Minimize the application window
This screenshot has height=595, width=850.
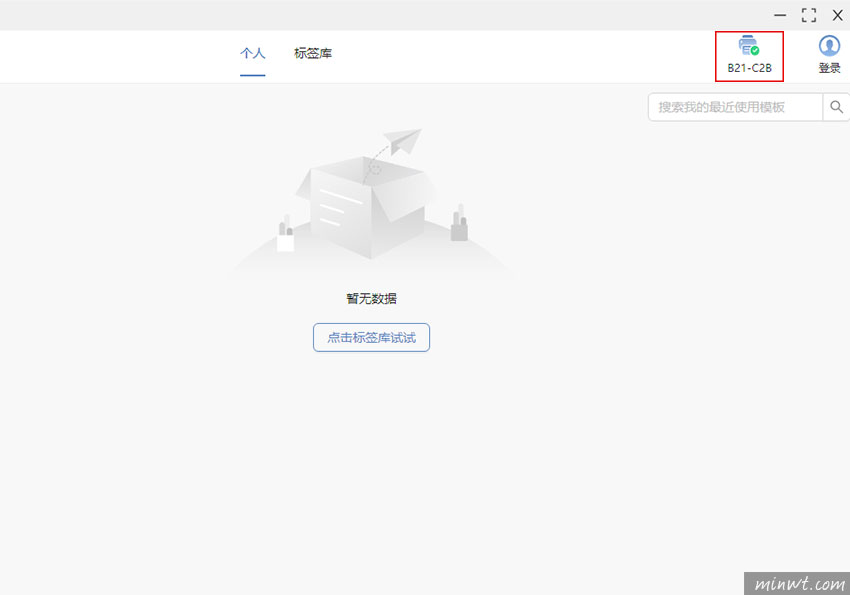click(x=780, y=15)
